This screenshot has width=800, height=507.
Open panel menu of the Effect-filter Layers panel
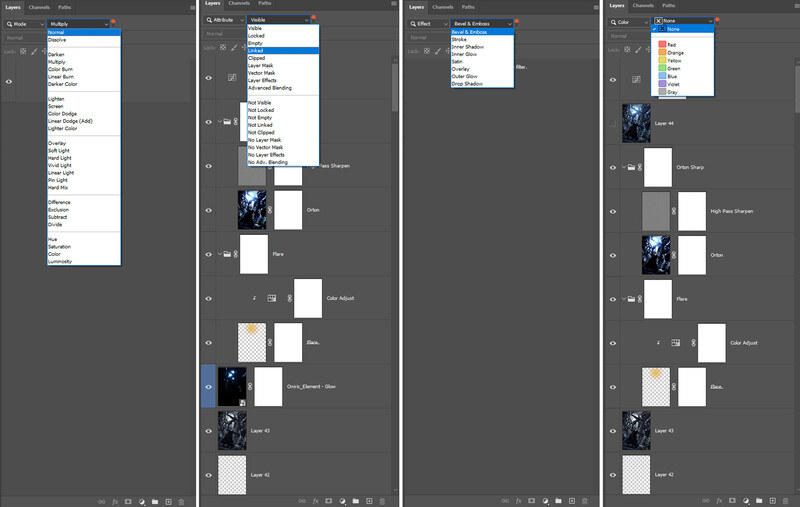596,7
